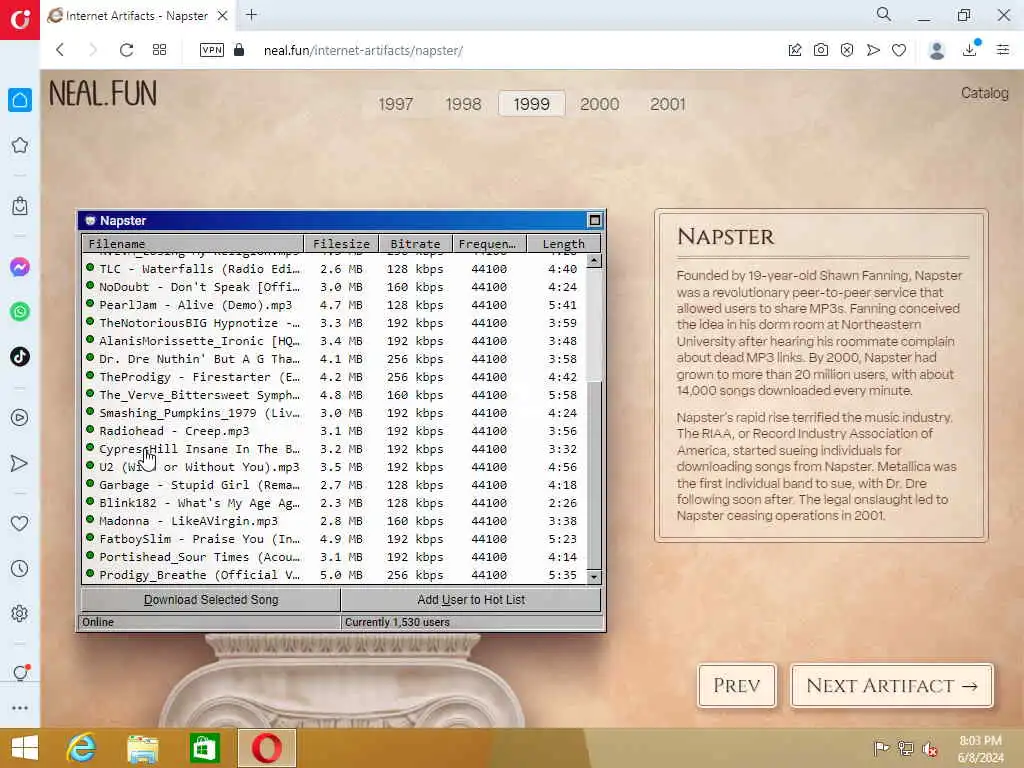Click the browser Back arrow
Image resolution: width=1024 pixels, height=768 pixels.
(x=60, y=50)
